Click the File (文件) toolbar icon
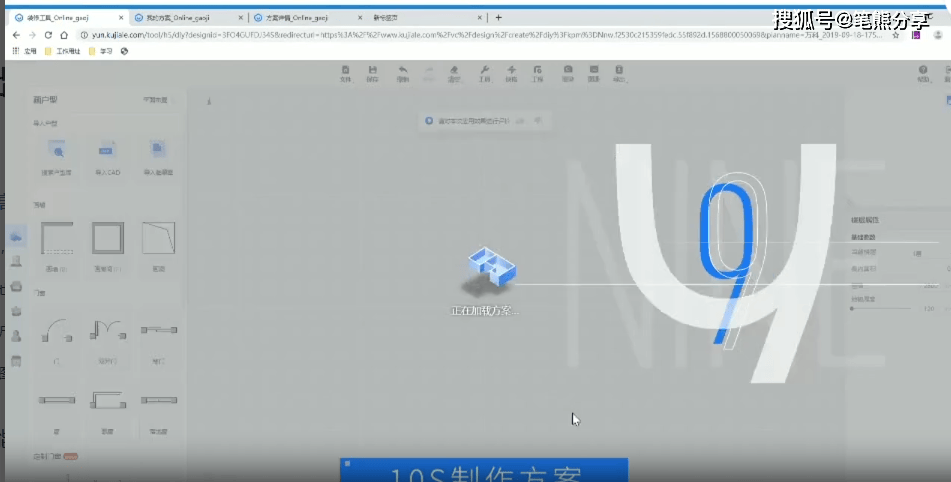951x482 pixels. point(345,71)
